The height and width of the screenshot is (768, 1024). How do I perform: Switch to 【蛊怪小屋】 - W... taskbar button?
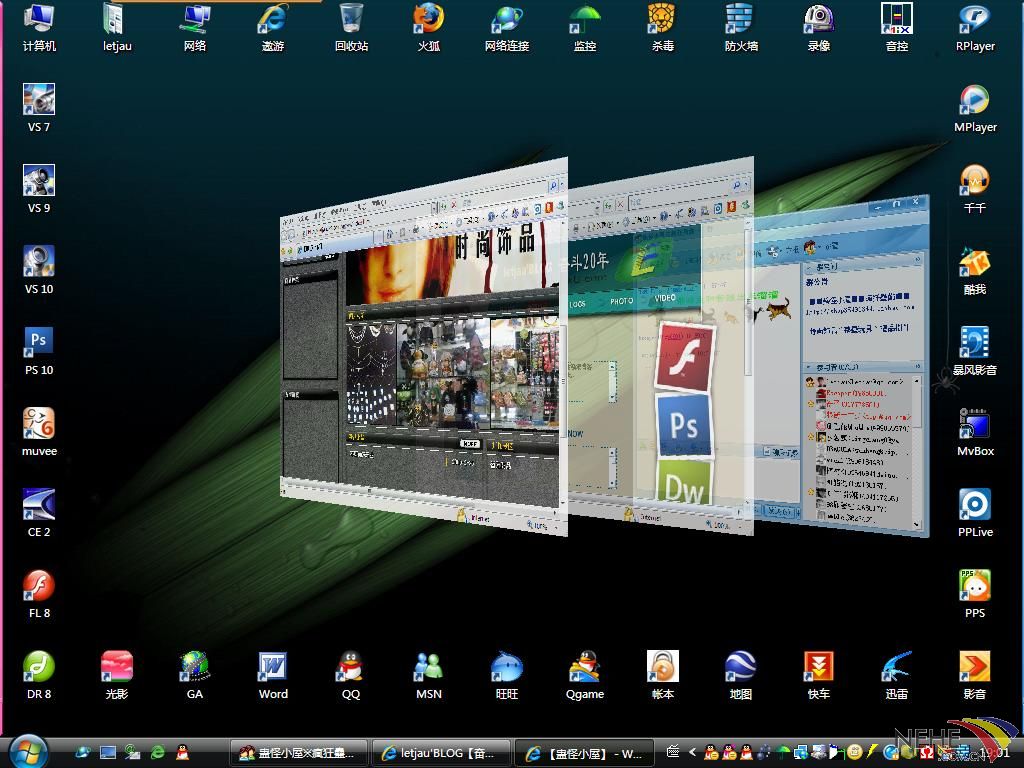click(584, 753)
